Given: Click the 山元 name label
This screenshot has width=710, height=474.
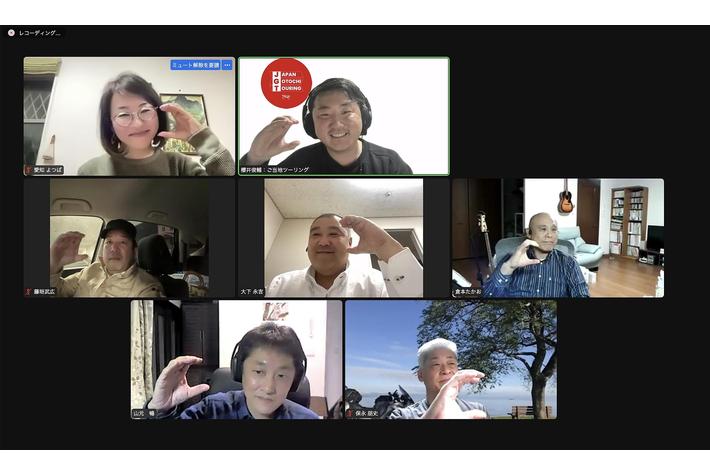Looking at the screenshot, I should point(146,413).
